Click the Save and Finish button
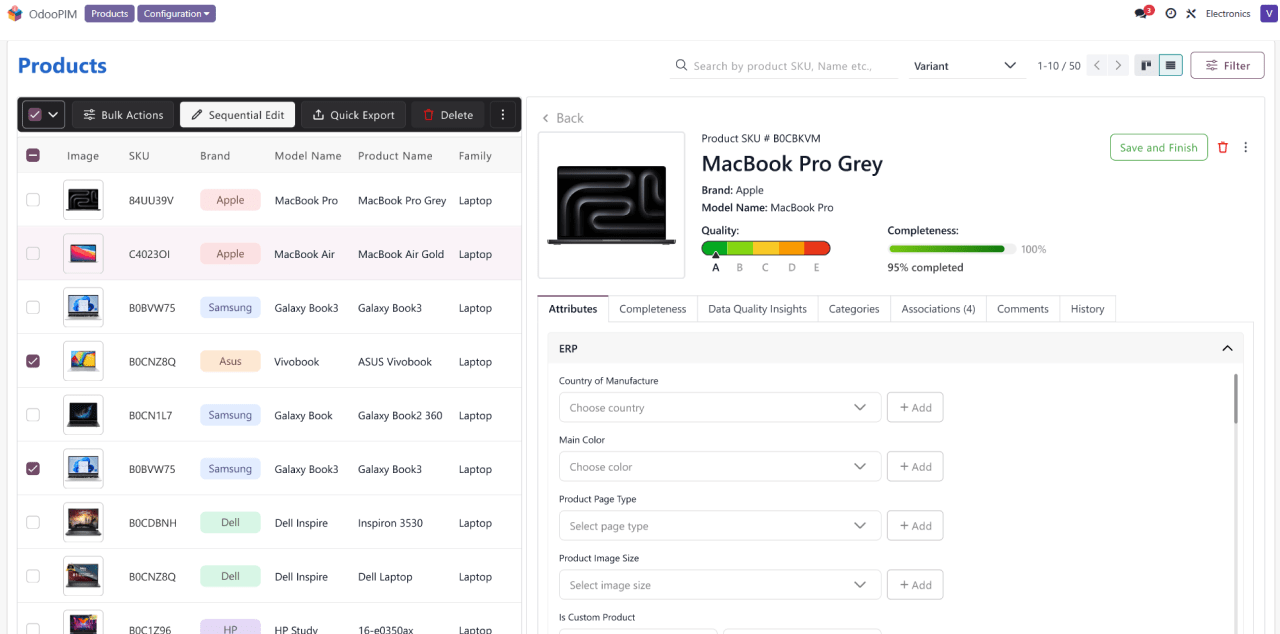The width and height of the screenshot is (1280, 634). [1158, 148]
